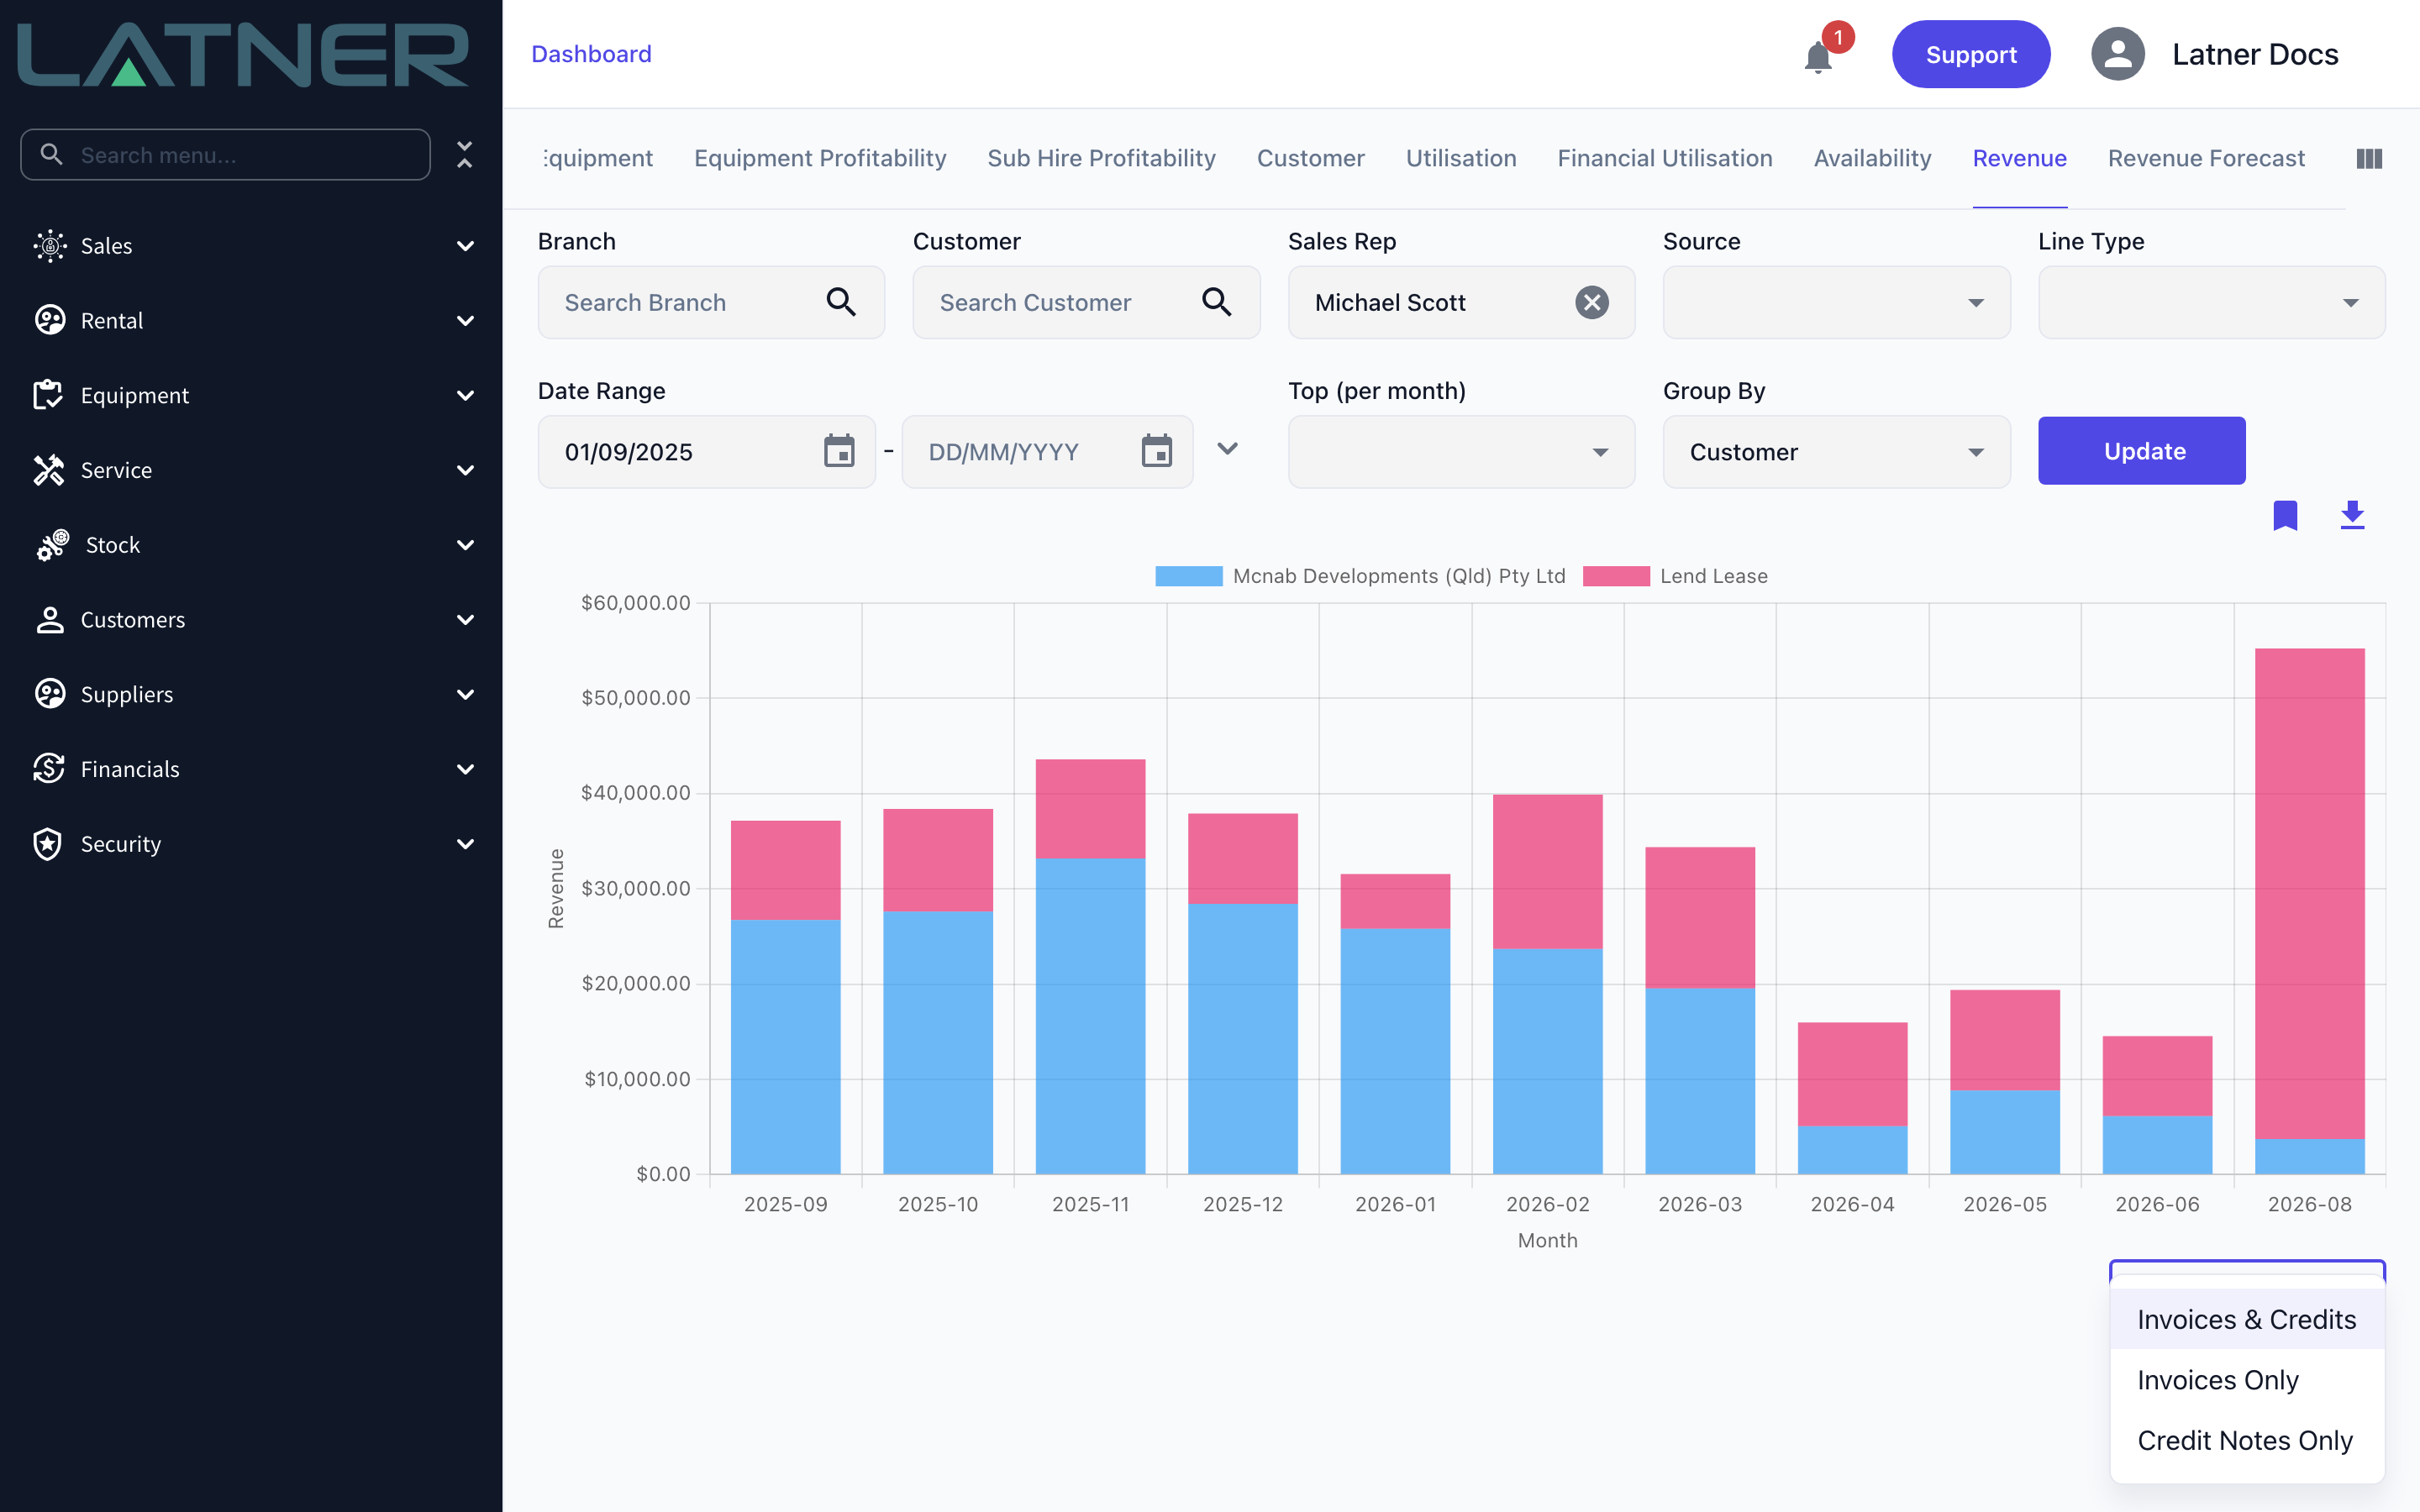Focus the Search Customer field
Image resolution: width=2420 pixels, height=1512 pixels.
click(1086, 302)
